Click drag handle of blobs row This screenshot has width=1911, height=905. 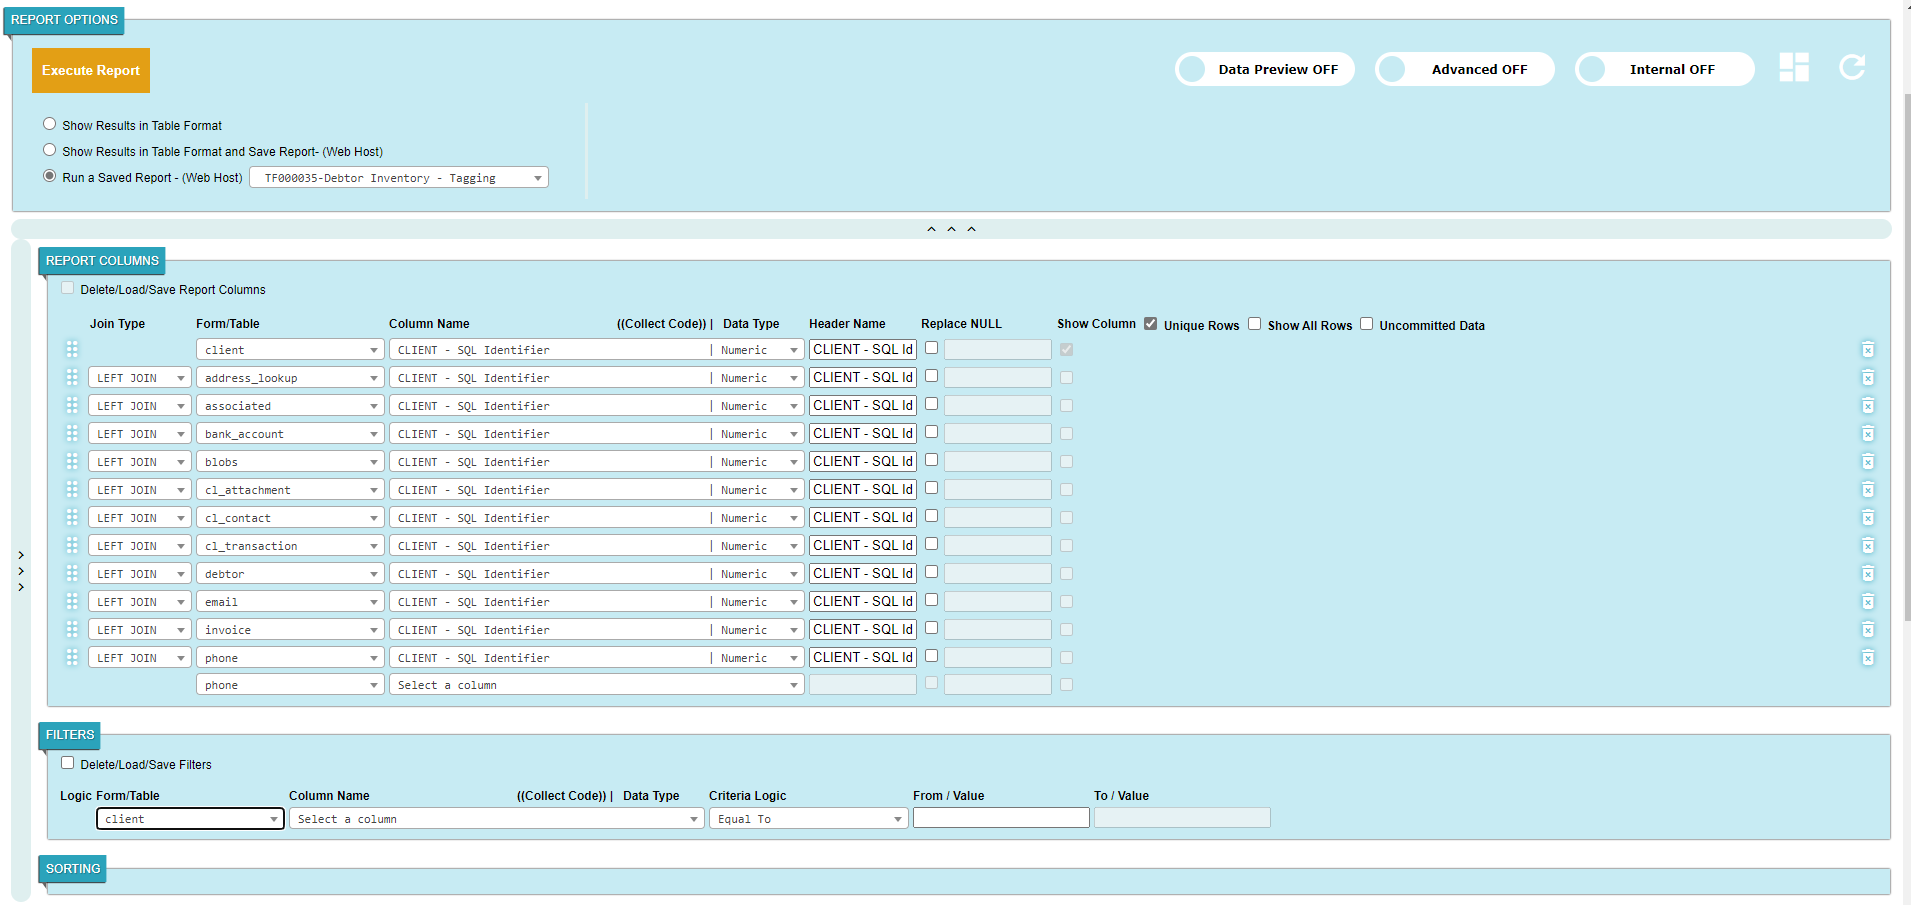tap(72, 461)
